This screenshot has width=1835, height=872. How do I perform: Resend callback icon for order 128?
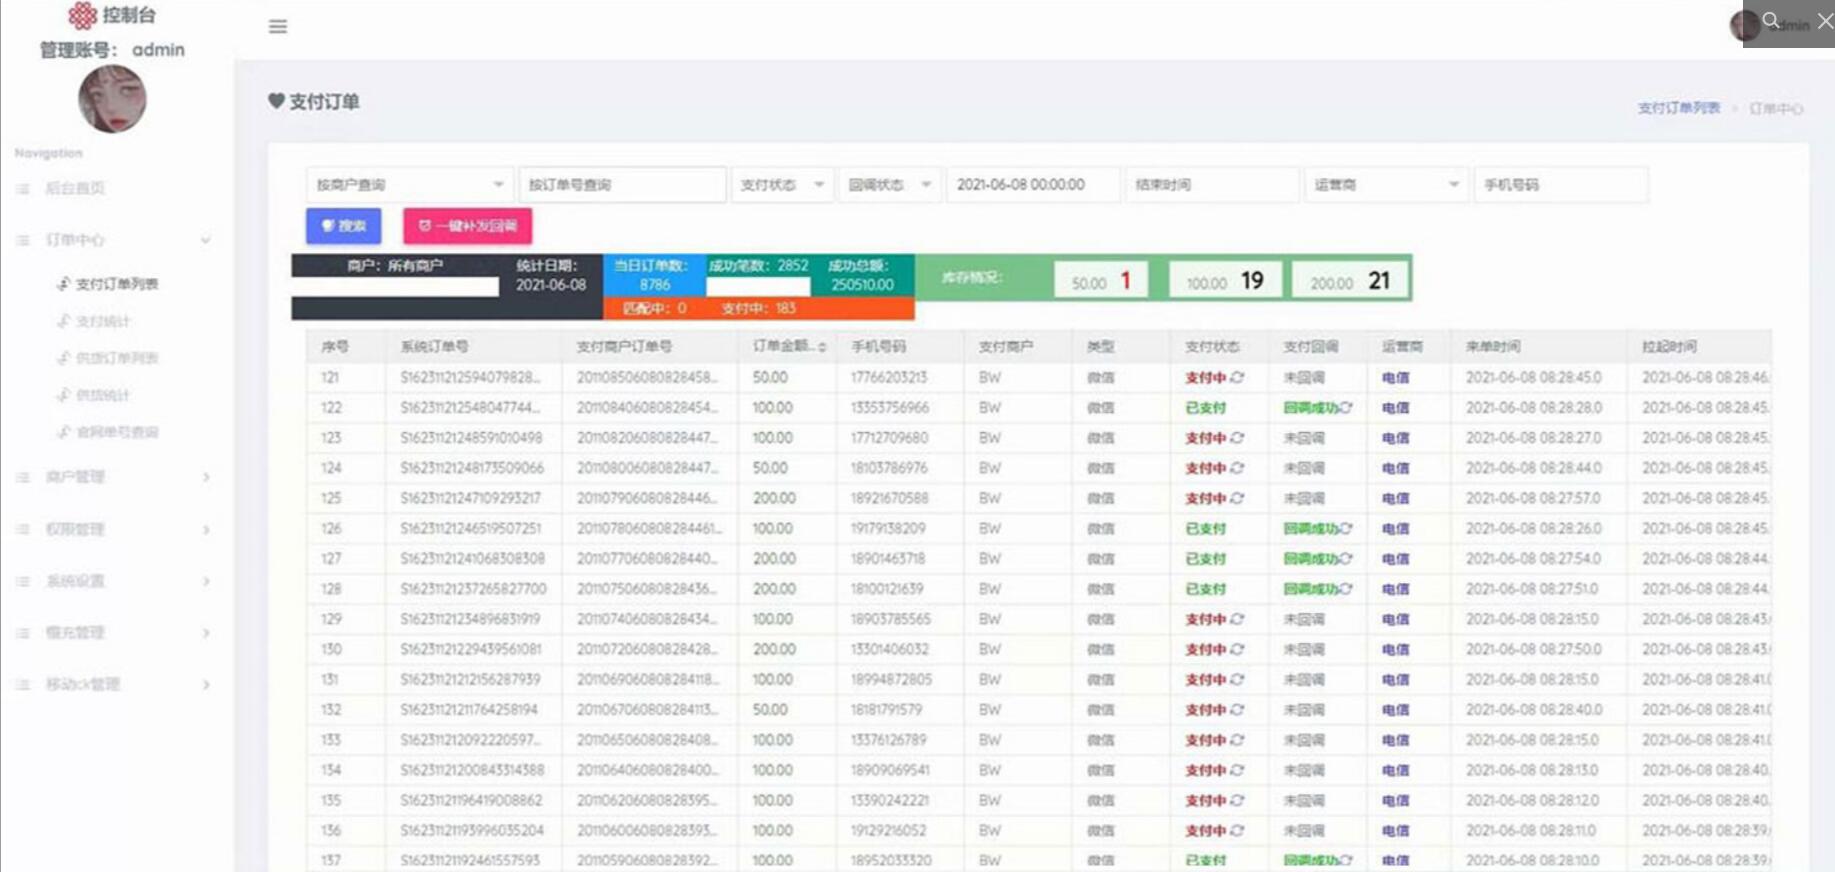pyautogui.click(x=1346, y=589)
